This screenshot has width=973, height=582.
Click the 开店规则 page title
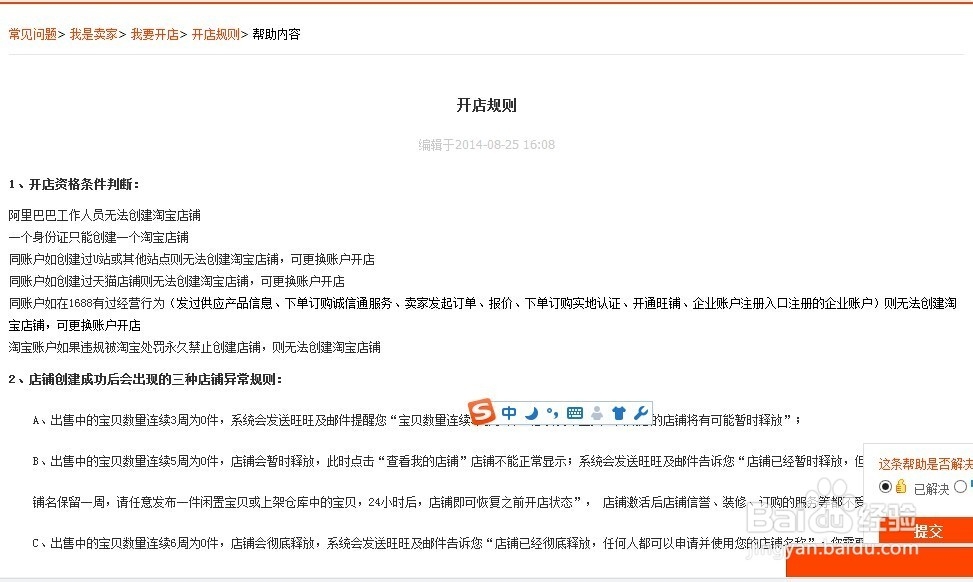pos(486,105)
